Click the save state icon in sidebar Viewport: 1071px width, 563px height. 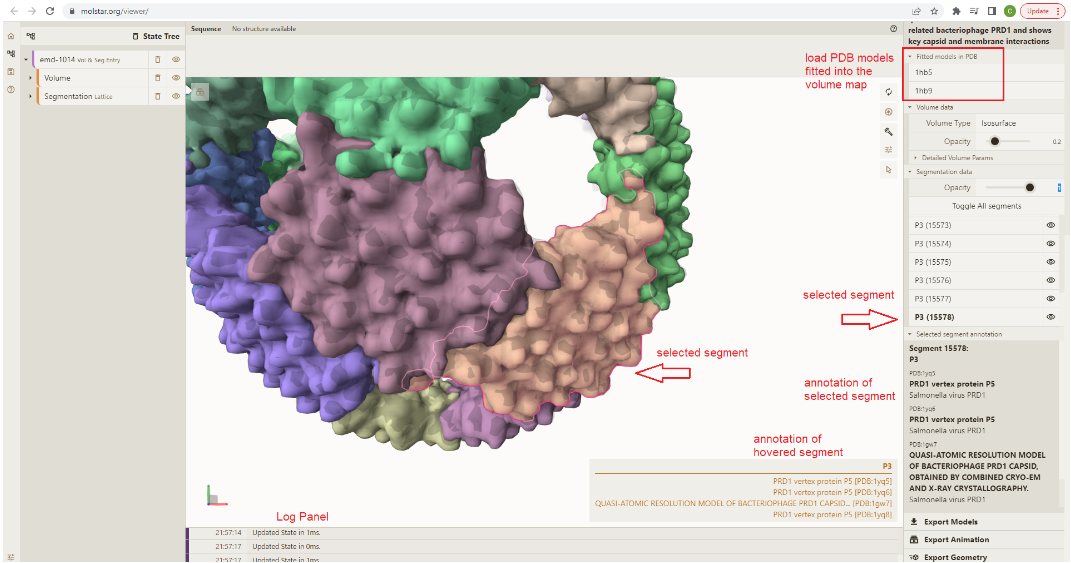pos(10,72)
